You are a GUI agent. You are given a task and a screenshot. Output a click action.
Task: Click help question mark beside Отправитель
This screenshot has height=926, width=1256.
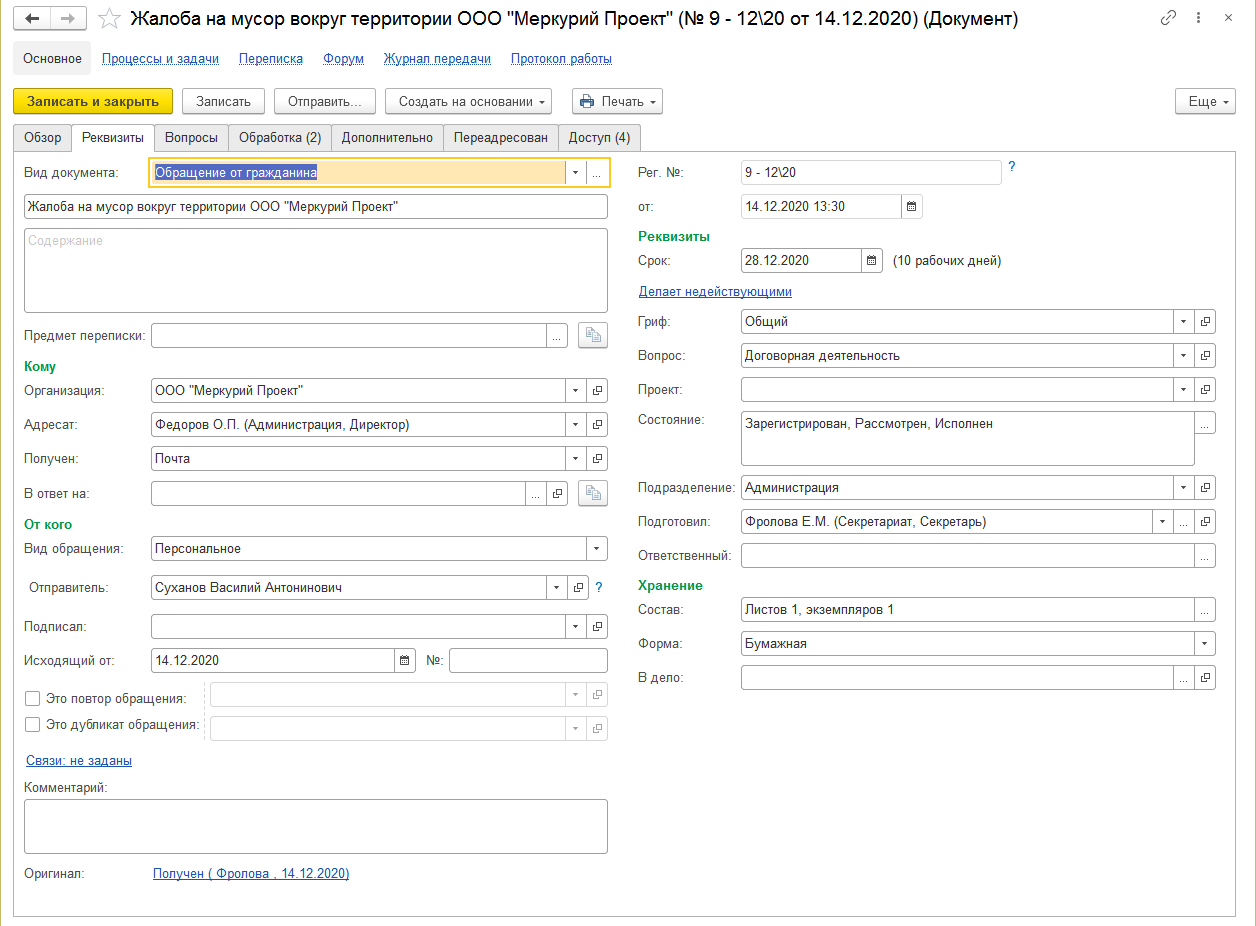[x=599, y=588]
